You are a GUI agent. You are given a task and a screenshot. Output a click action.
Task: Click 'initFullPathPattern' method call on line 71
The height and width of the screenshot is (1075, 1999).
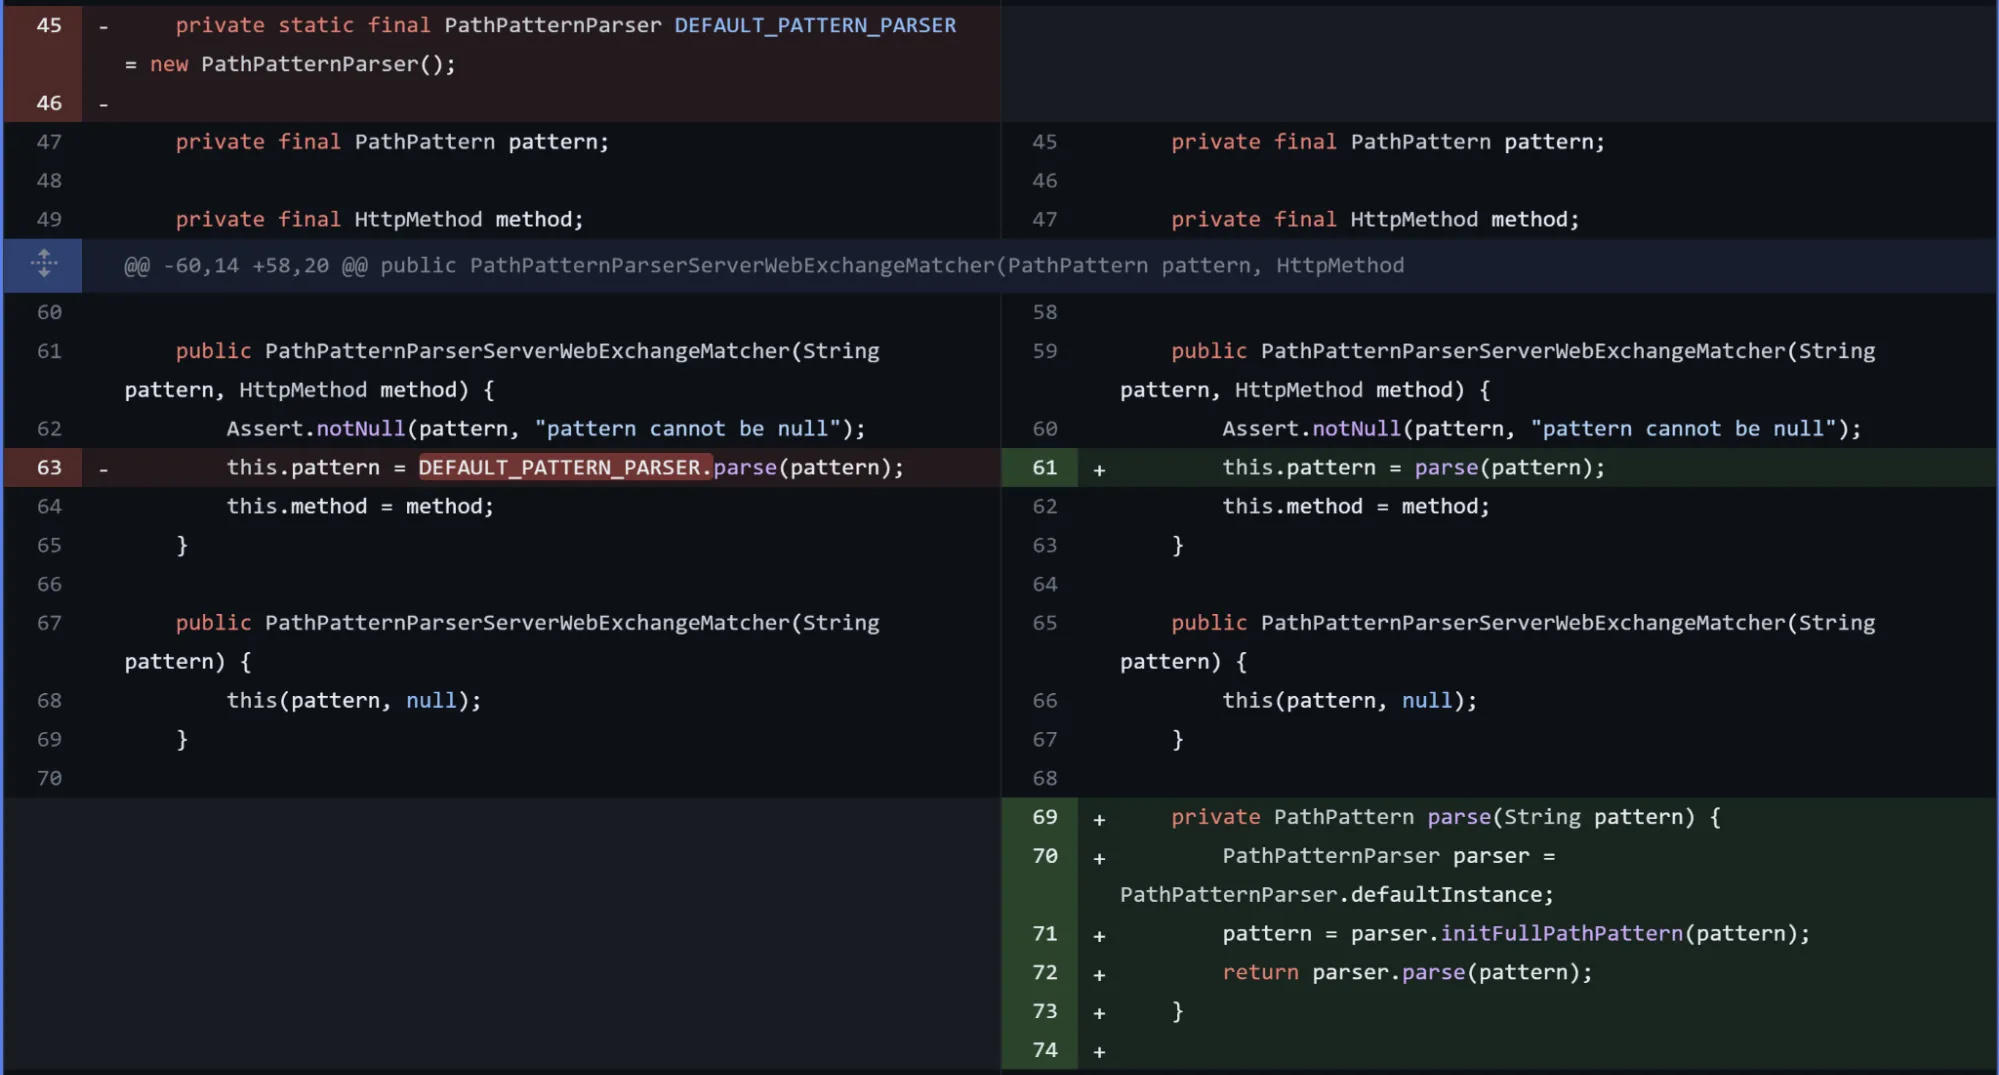click(x=1561, y=933)
